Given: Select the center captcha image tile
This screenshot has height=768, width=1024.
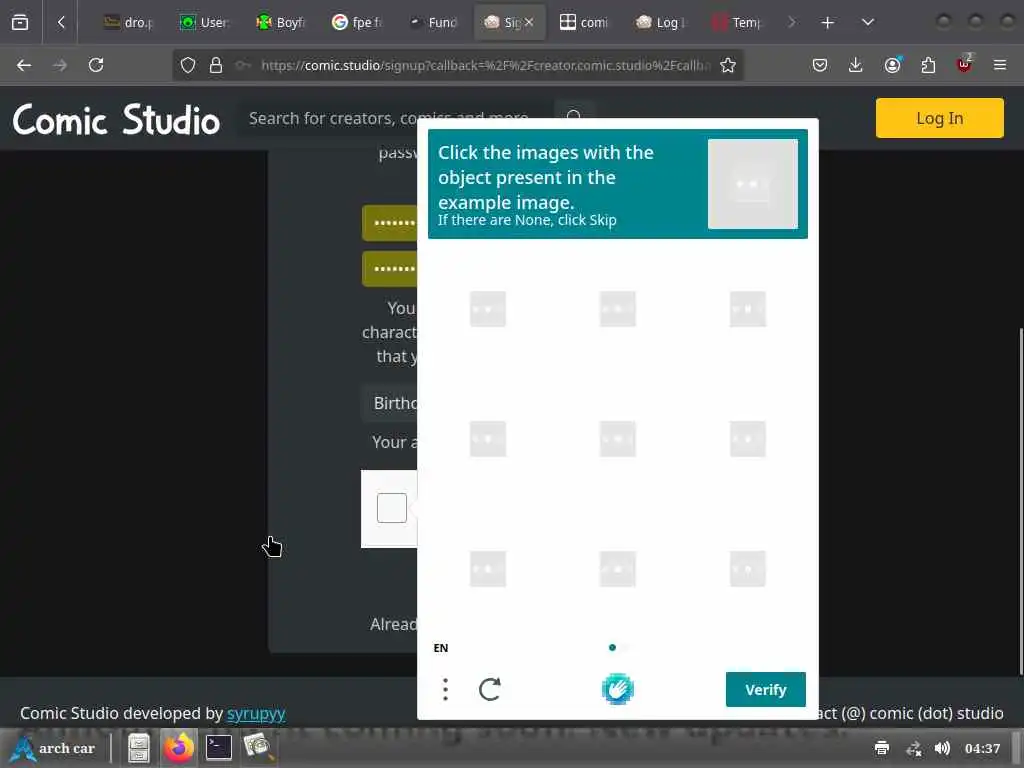Looking at the screenshot, I should click(617, 439).
